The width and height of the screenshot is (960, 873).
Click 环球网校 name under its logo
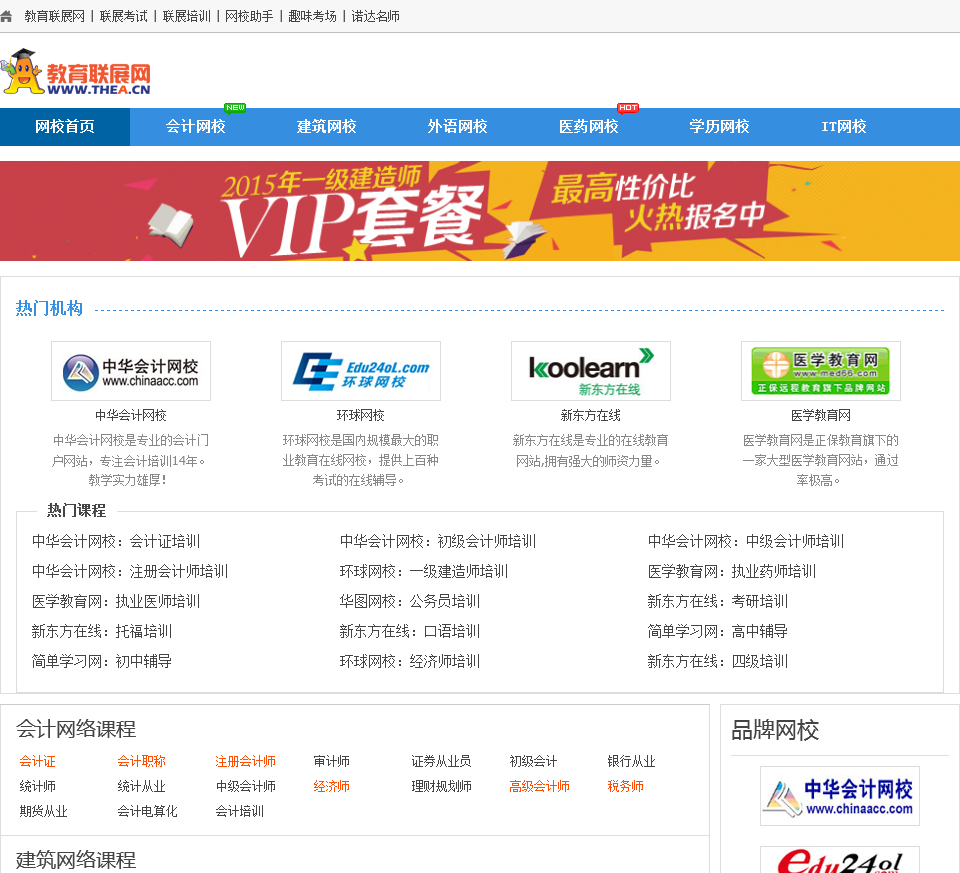click(361, 416)
